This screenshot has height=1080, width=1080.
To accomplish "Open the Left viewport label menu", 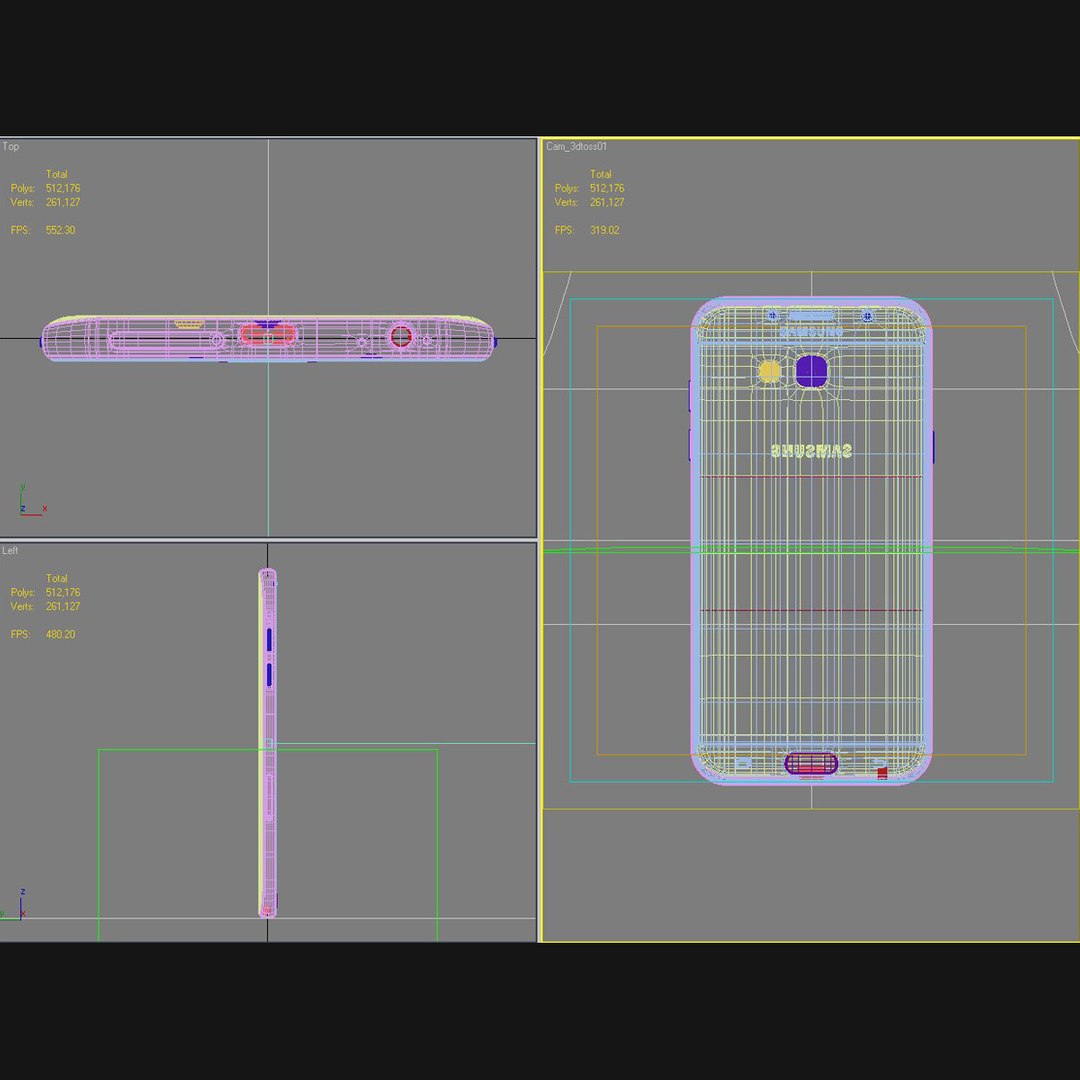I will click(x=10, y=550).
